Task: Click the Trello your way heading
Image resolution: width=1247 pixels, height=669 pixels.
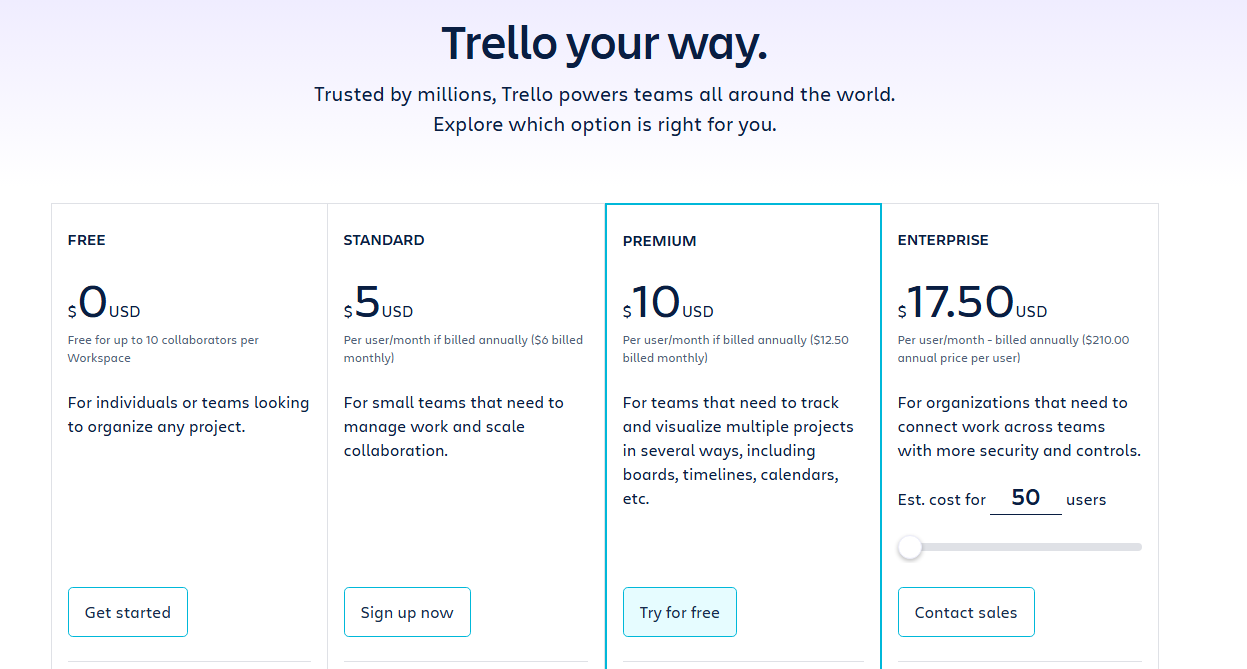Action: [604, 43]
